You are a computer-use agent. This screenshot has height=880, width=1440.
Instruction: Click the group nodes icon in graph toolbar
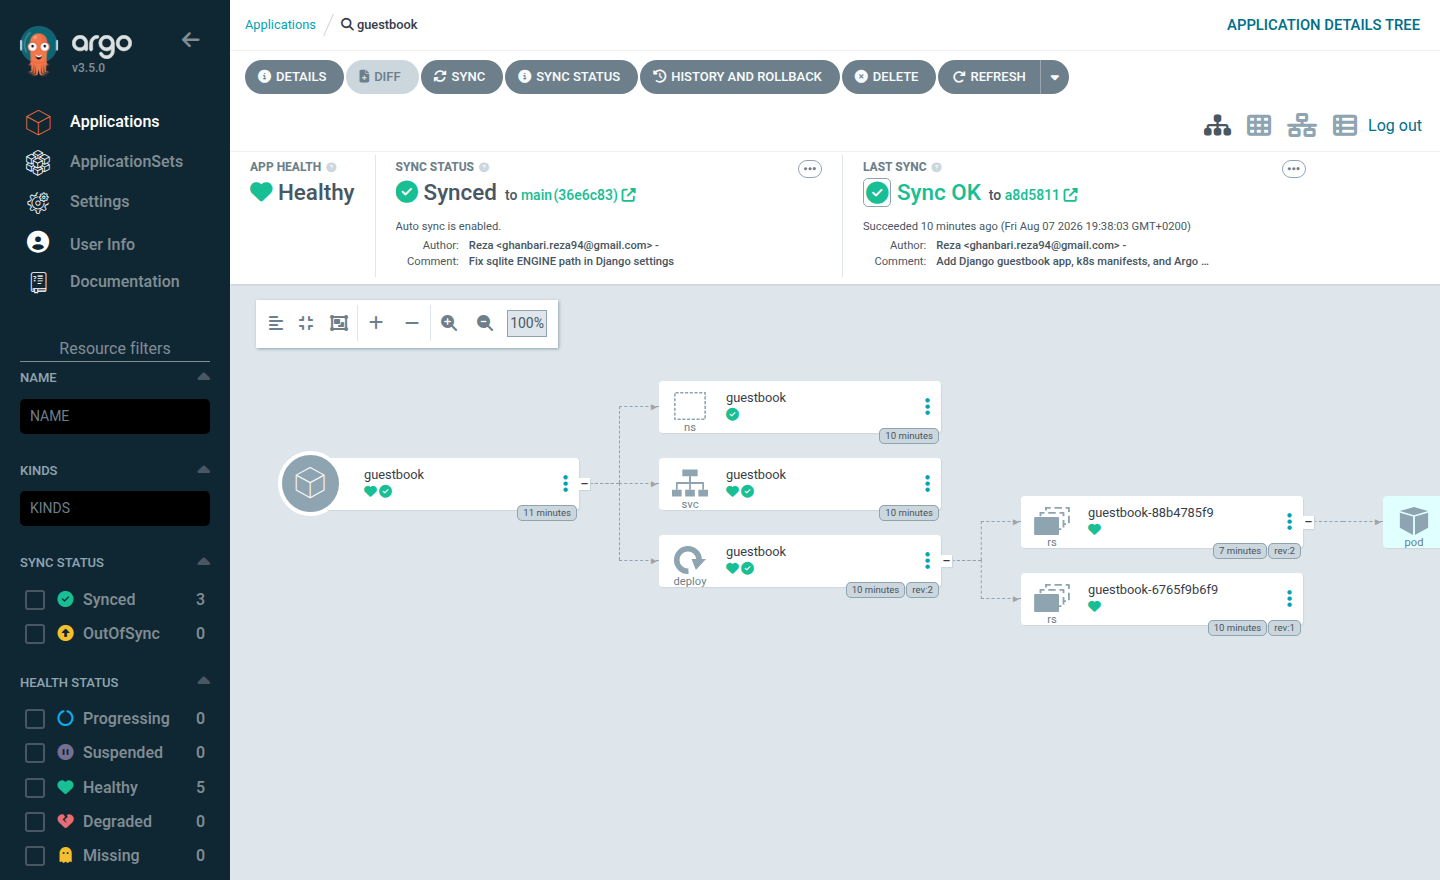[339, 323]
